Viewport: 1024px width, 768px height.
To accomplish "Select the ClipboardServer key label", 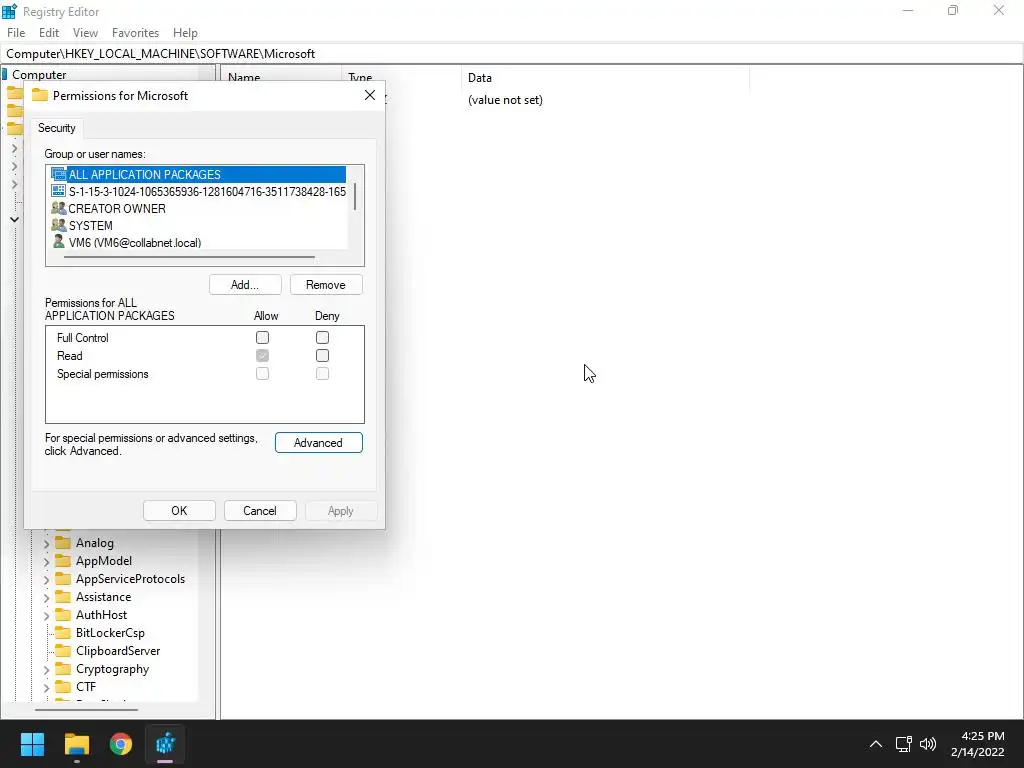I will (118, 651).
